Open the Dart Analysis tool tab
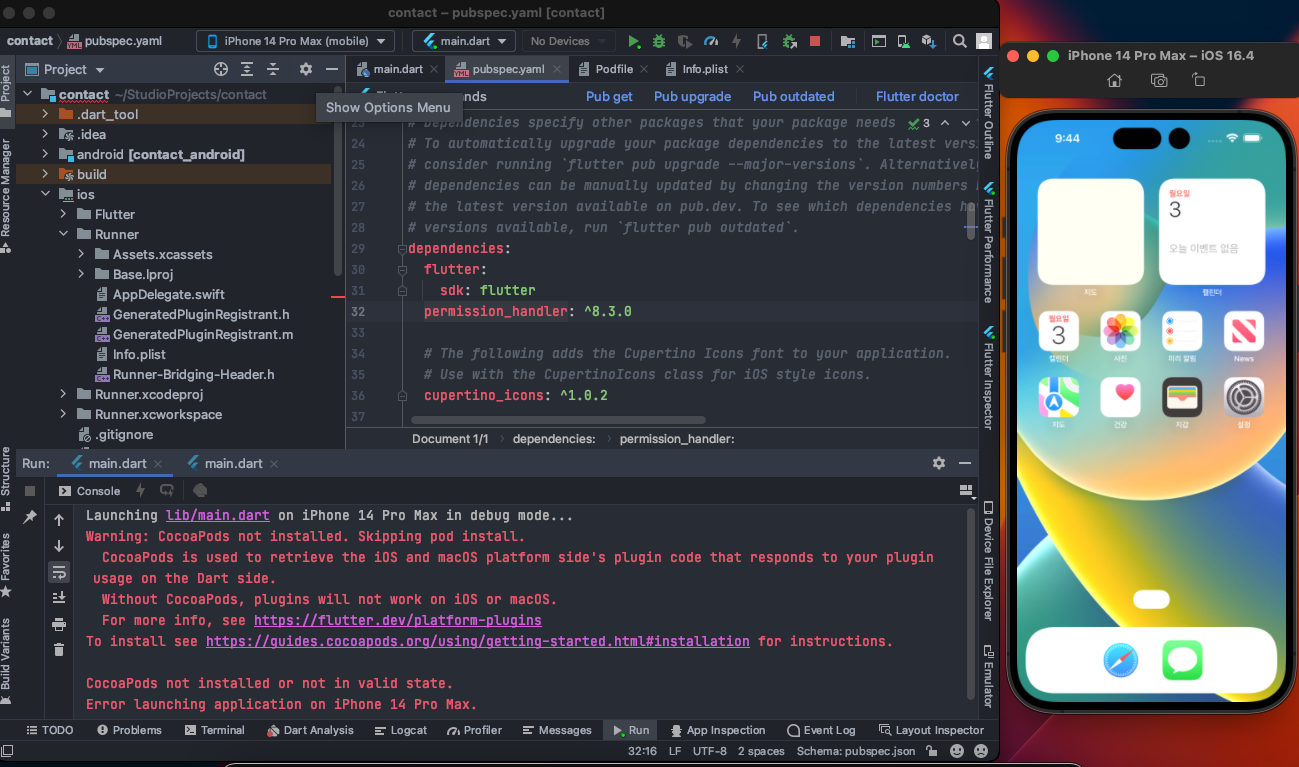This screenshot has height=767, width=1299. 310,730
